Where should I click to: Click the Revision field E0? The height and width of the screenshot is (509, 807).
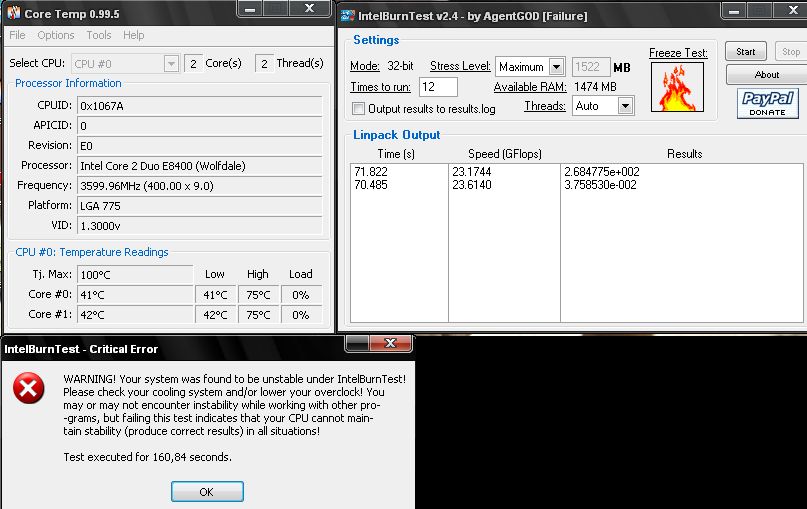coord(200,146)
